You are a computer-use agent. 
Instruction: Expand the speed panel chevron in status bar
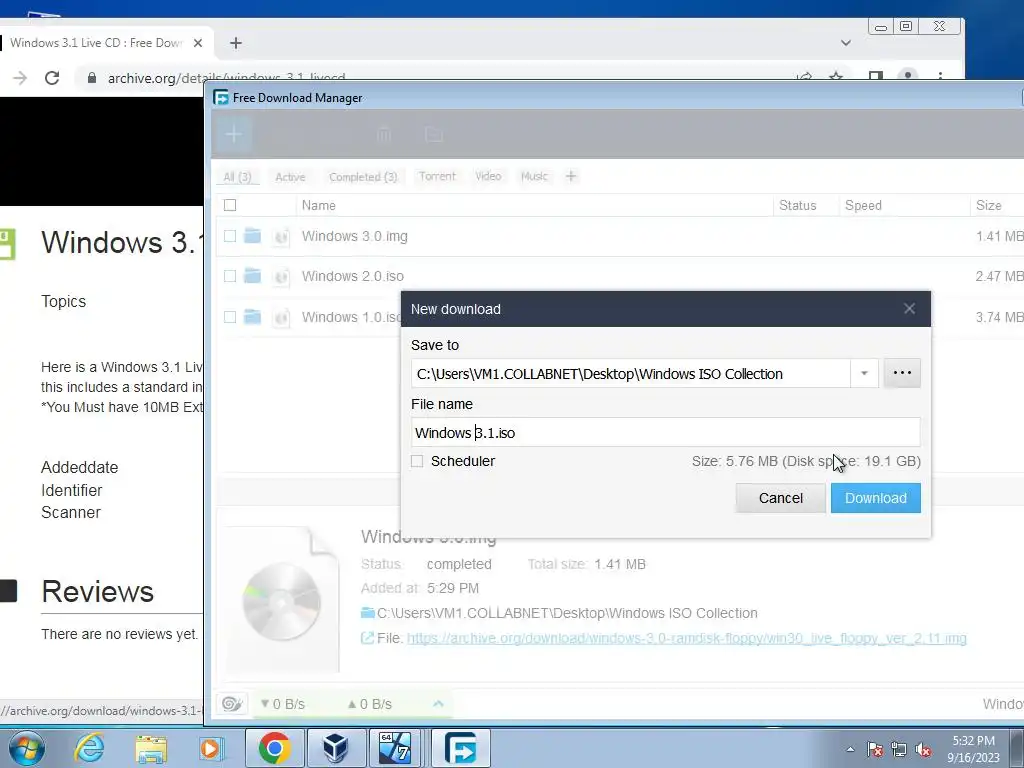tap(438, 704)
